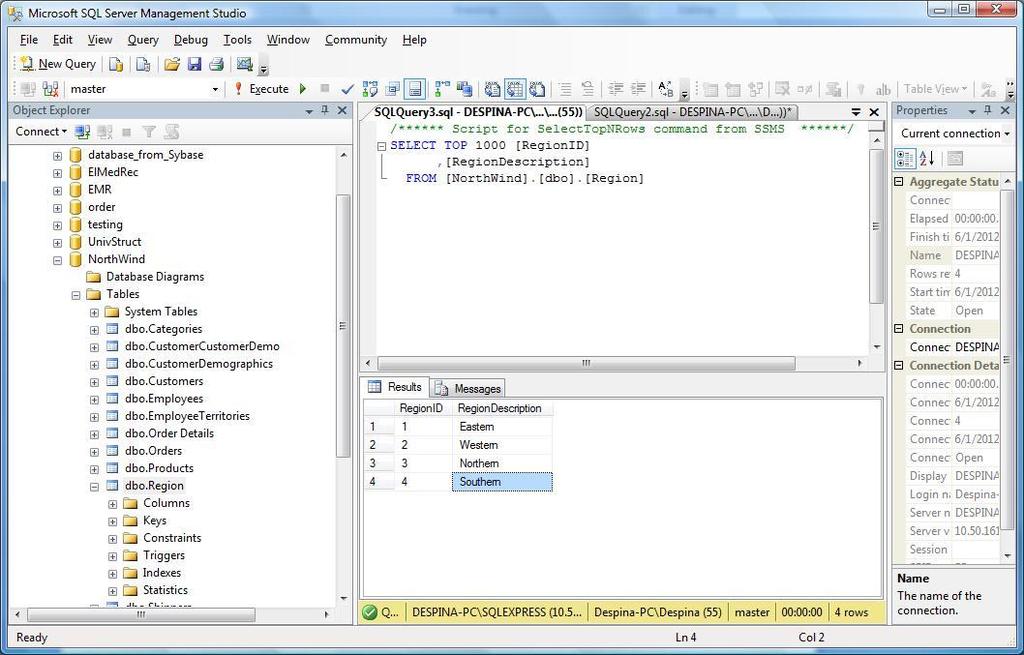Open the Community menu
Image resolution: width=1024 pixels, height=655 pixels.
[356, 40]
